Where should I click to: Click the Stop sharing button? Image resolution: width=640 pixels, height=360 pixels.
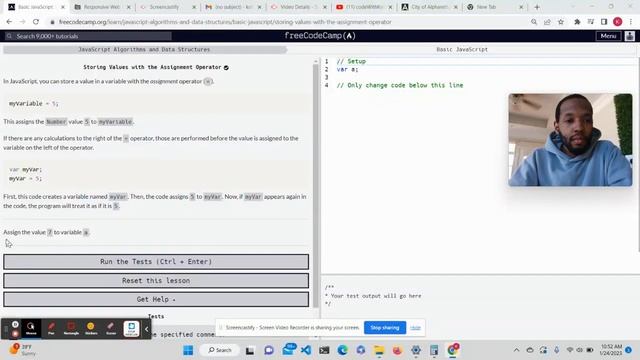384,328
